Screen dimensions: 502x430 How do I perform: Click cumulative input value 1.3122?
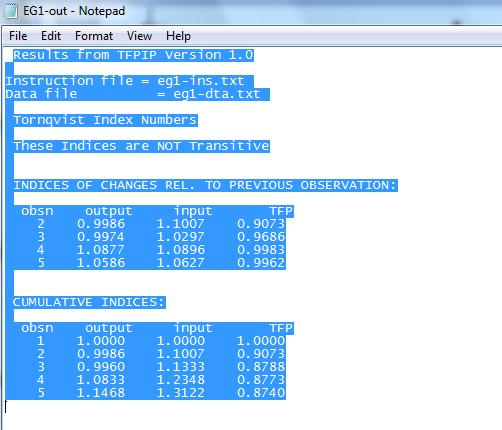[181, 393]
